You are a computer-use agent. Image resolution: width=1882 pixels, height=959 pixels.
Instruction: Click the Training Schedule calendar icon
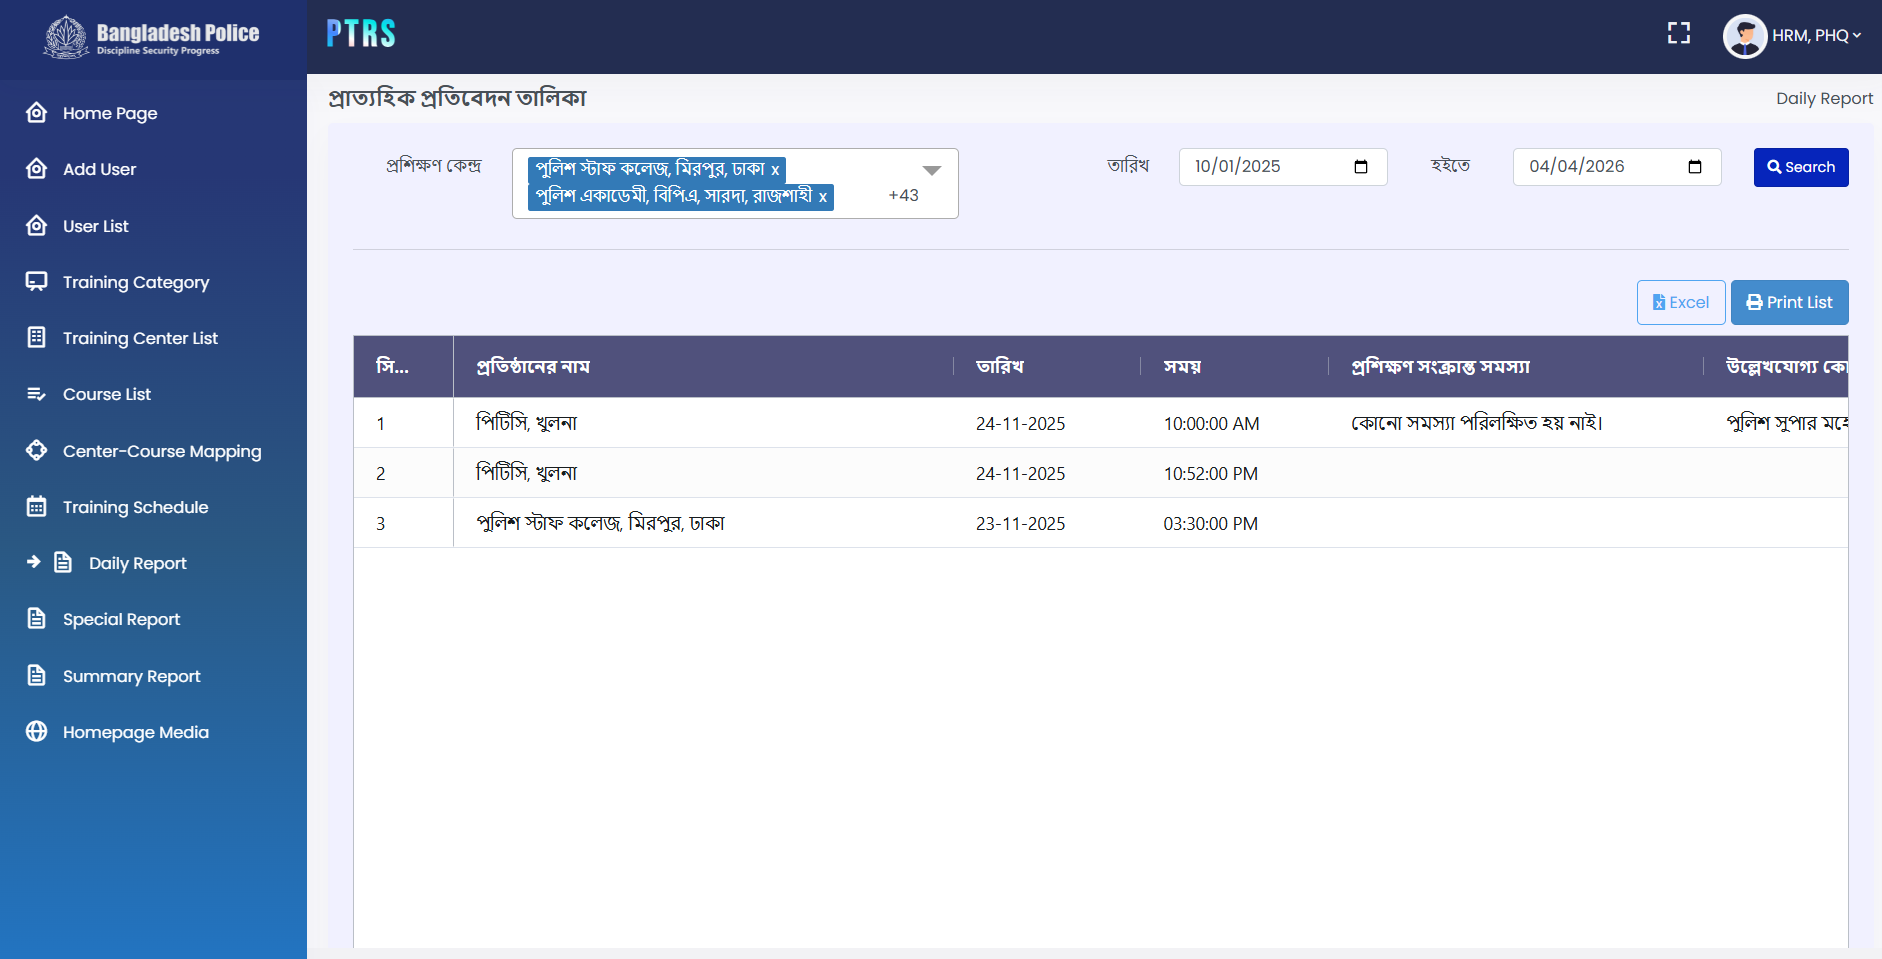[x=37, y=507]
